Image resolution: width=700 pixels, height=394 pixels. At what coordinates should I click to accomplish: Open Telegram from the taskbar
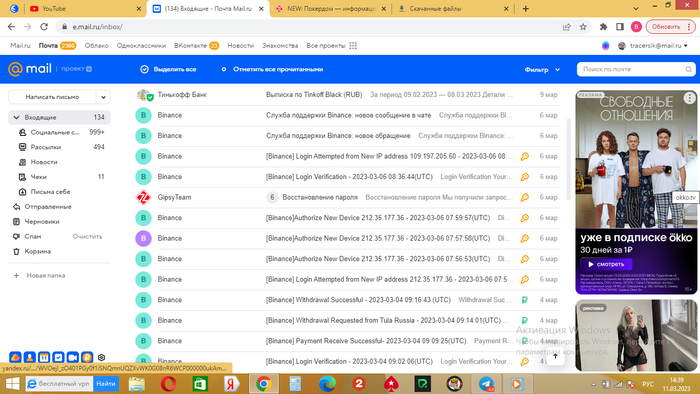[486, 384]
